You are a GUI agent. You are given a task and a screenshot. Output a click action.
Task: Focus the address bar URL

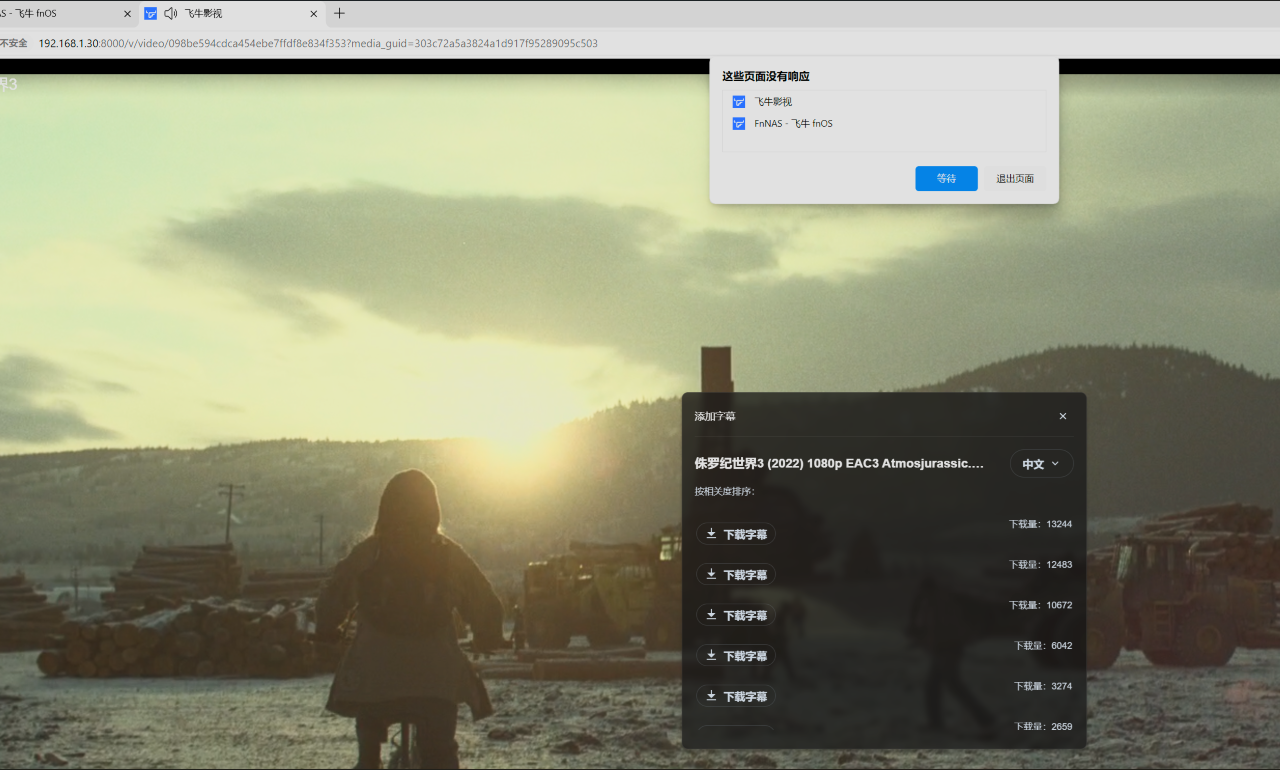click(x=318, y=43)
